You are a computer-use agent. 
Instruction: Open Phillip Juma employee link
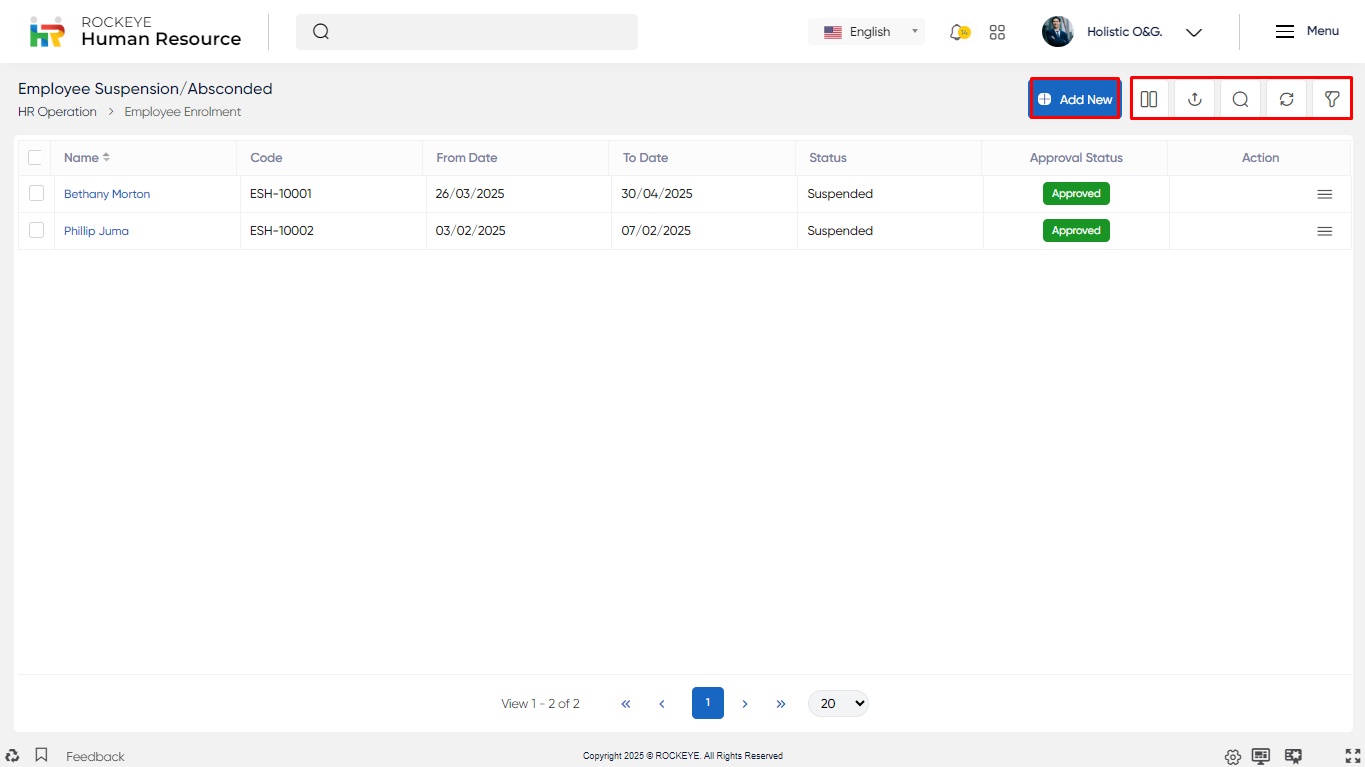[x=96, y=231]
